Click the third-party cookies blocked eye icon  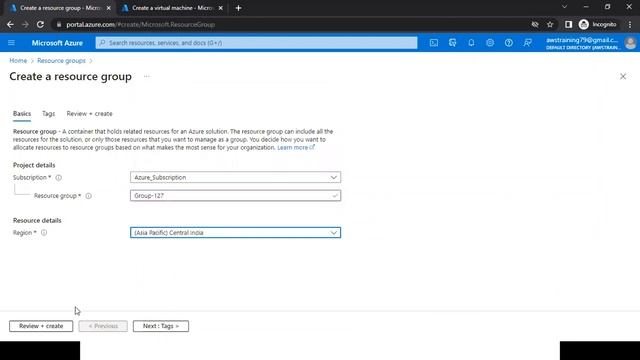click(x=535, y=24)
